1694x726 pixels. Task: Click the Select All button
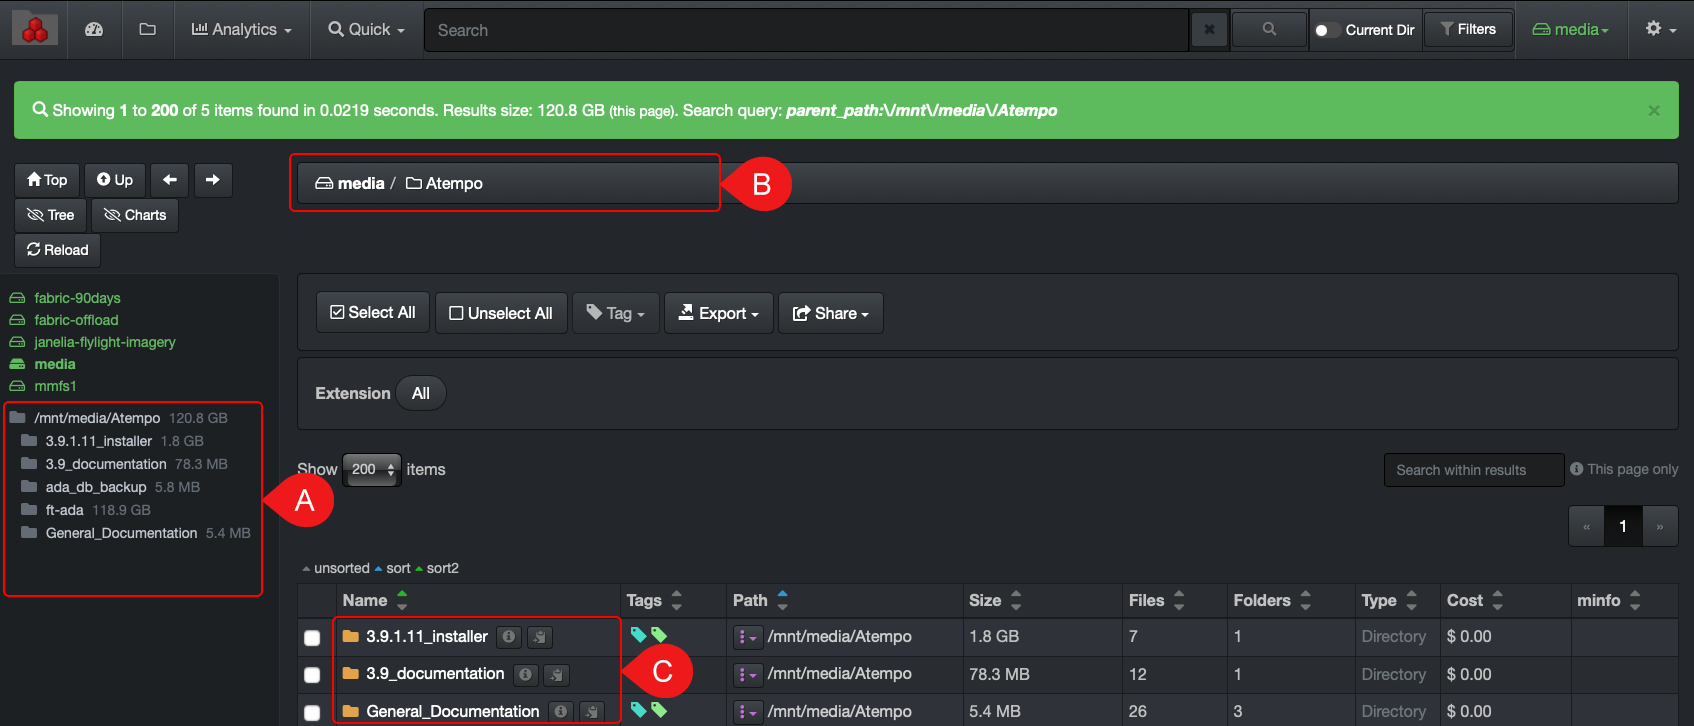(x=373, y=313)
